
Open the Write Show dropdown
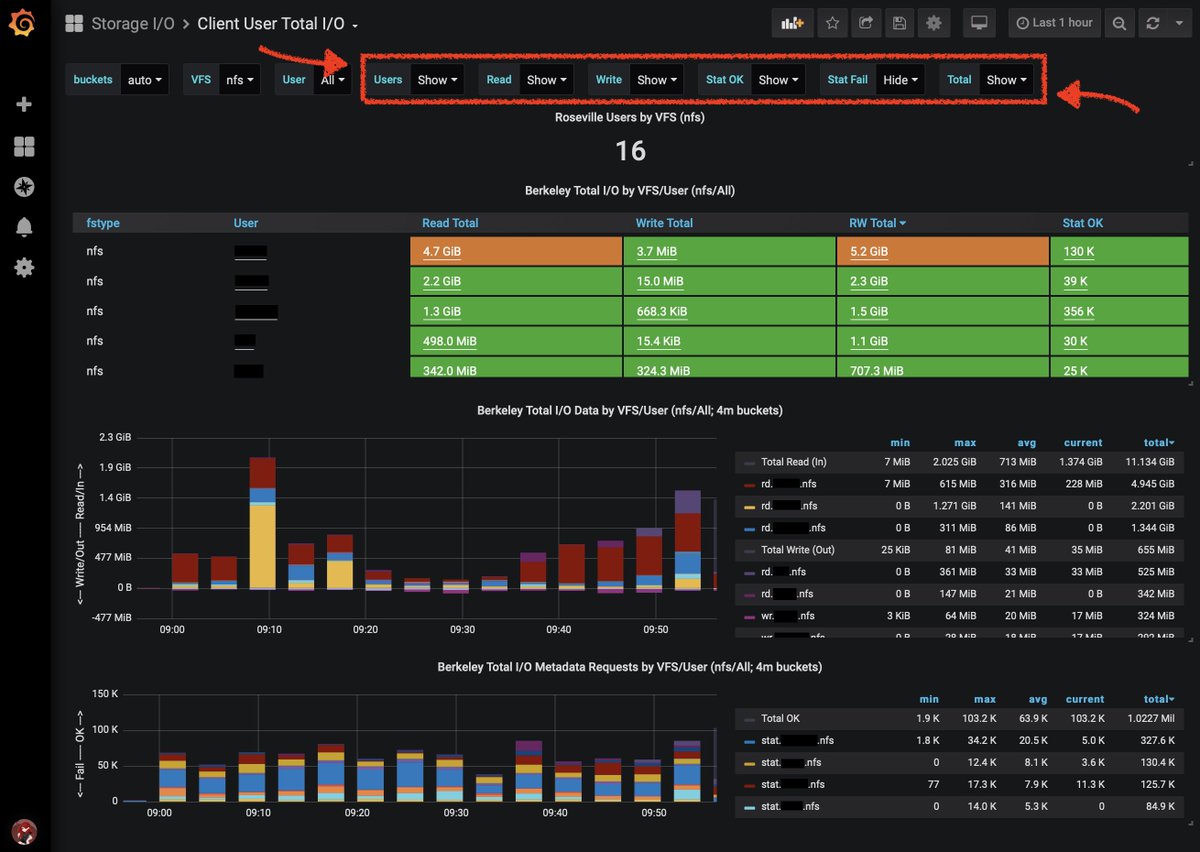tap(656, 80)
